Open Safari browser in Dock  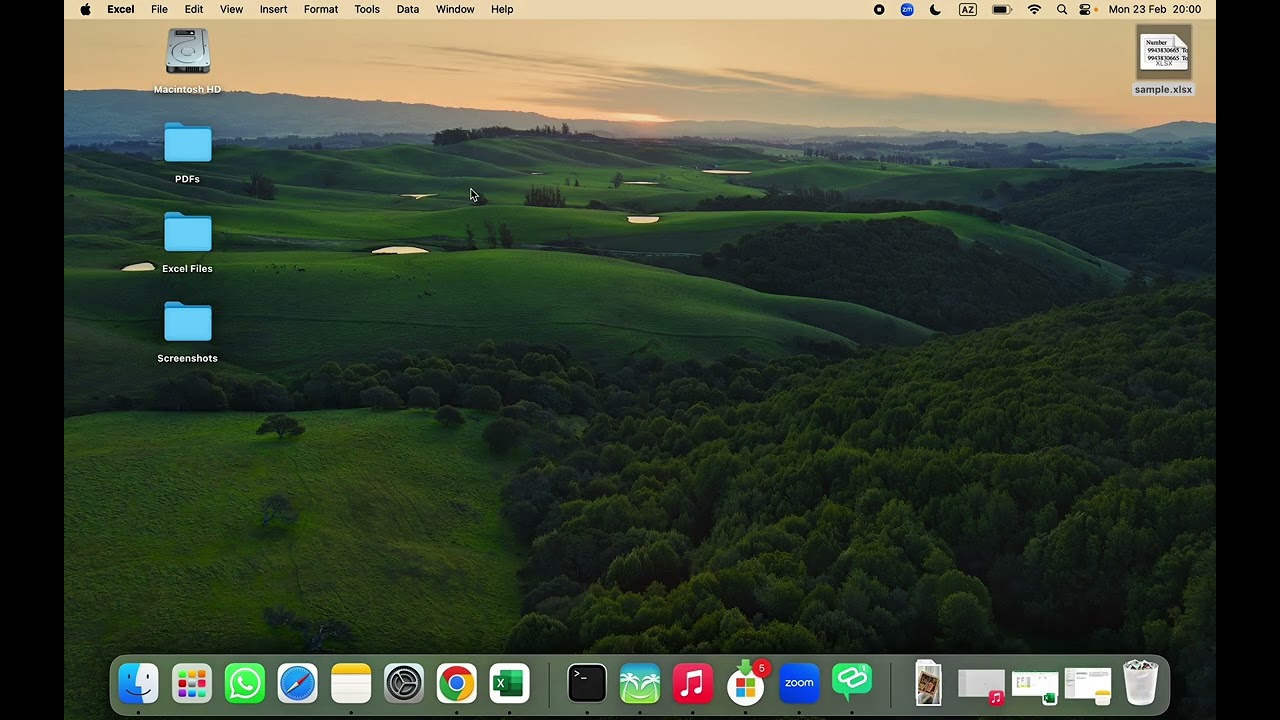298,684
